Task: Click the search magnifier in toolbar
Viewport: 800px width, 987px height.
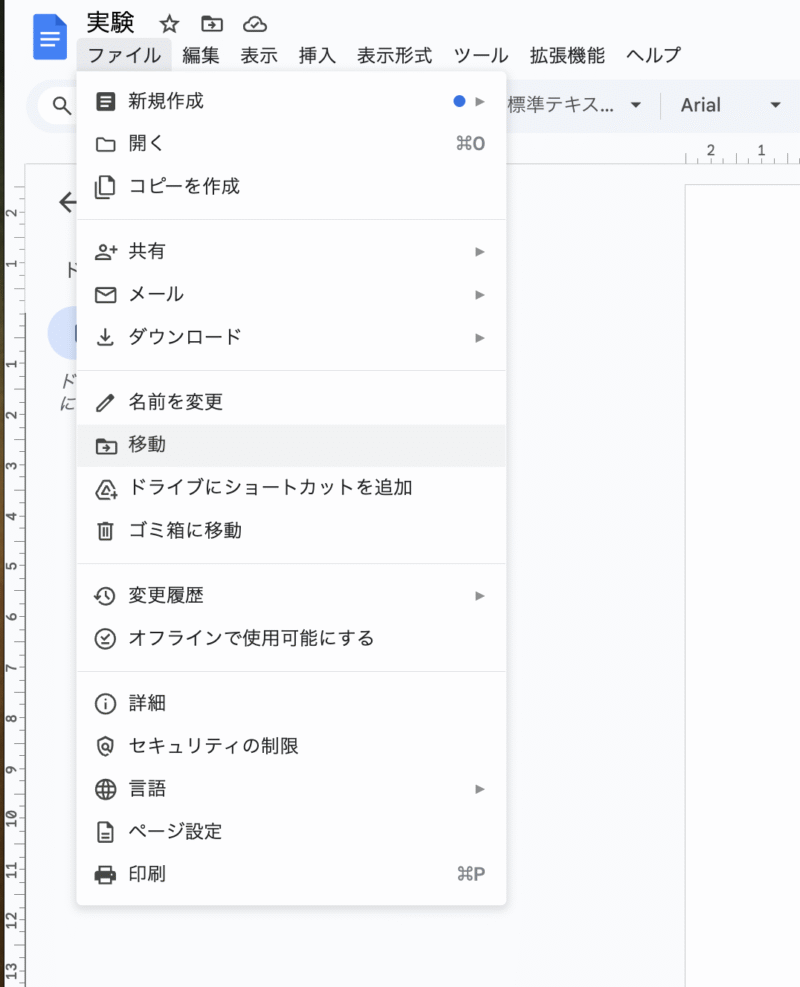Action: coord(62,105)
